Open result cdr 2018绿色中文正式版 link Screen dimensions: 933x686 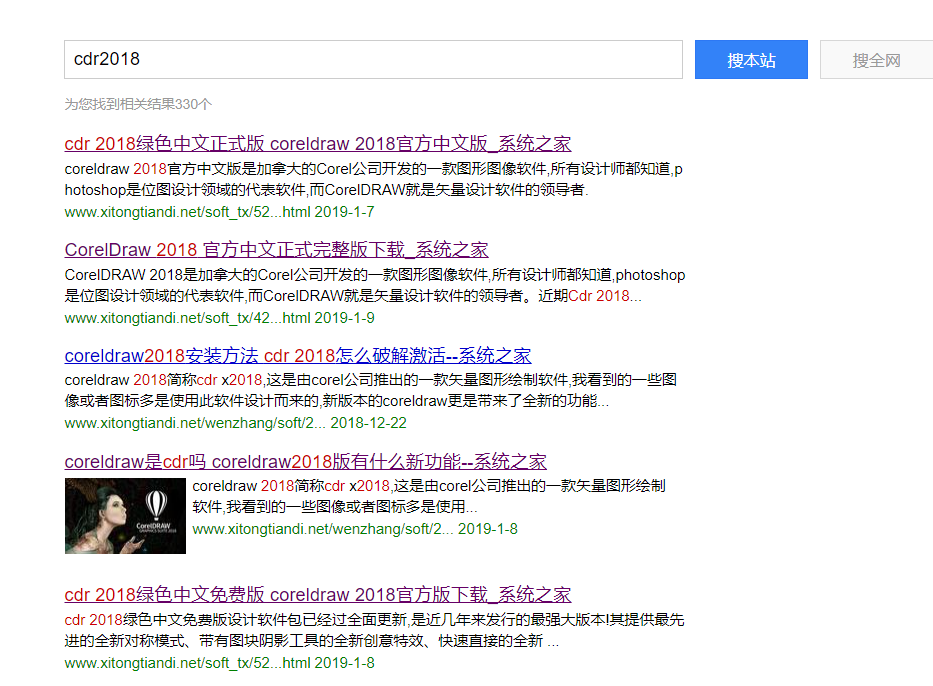[318, 144]
